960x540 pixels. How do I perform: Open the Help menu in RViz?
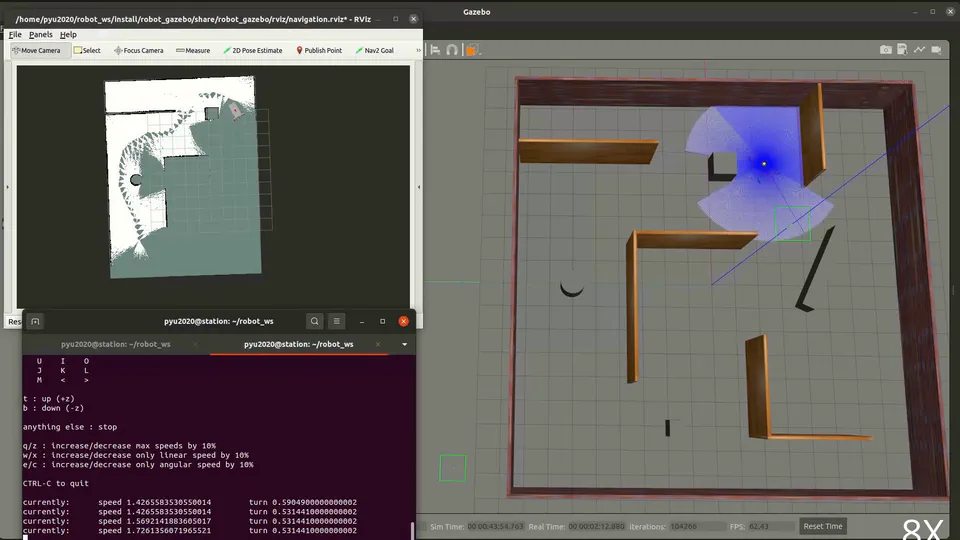click(x=68, y=35)
